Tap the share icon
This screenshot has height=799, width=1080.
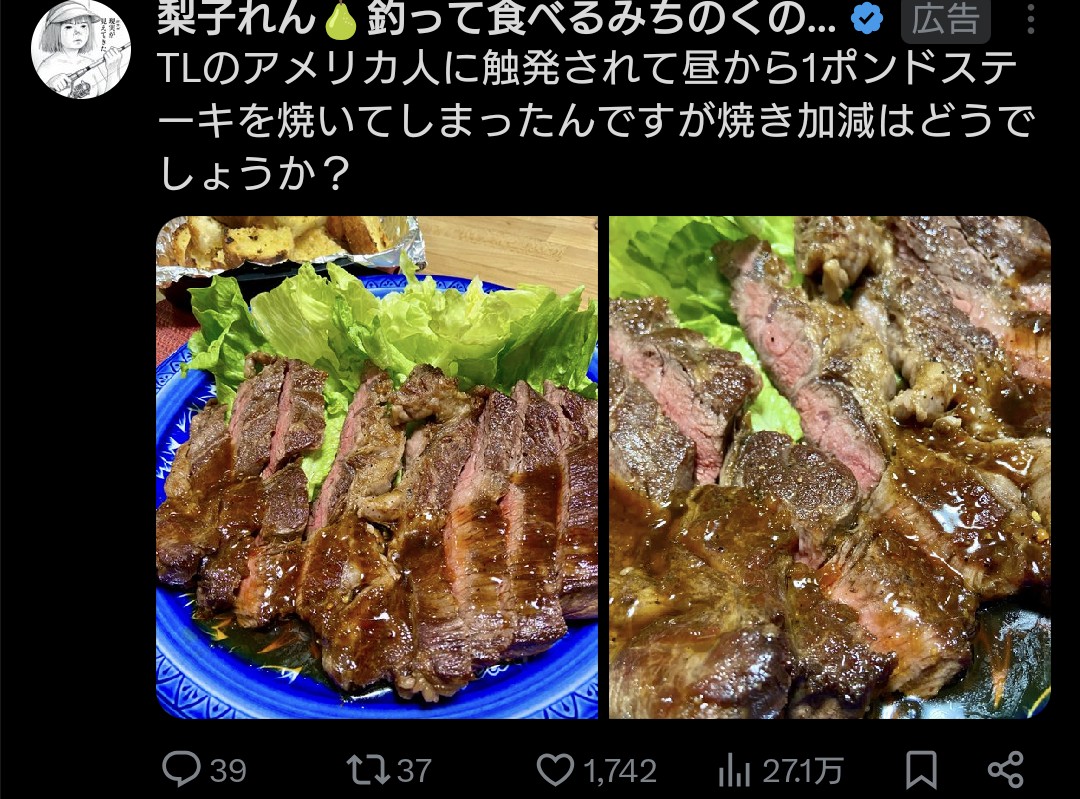click(1006, 769)
